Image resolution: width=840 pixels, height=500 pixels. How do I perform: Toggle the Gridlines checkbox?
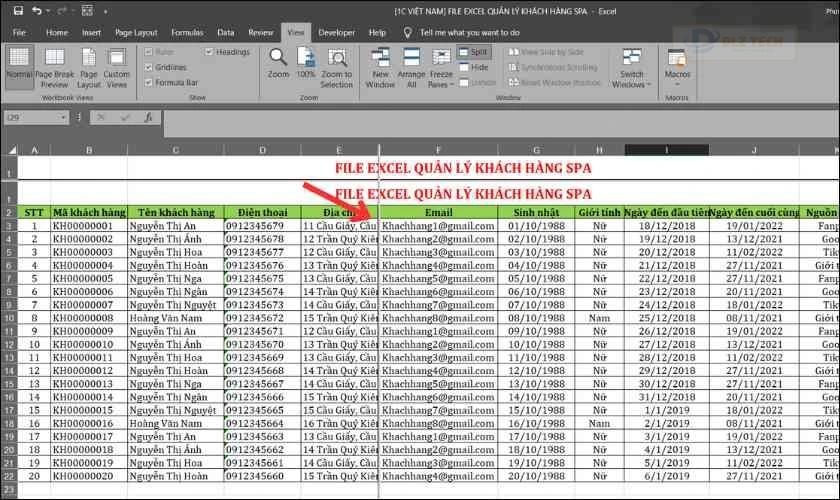149,68
